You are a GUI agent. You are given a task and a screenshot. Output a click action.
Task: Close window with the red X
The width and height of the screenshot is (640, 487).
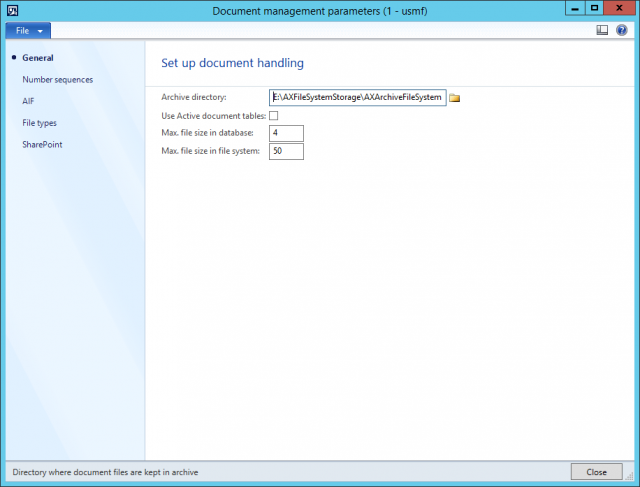[x=619, y=8]
